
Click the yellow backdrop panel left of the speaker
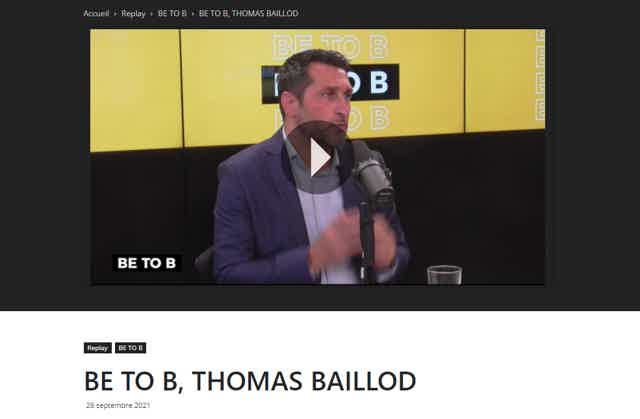(x=135, y=90)
